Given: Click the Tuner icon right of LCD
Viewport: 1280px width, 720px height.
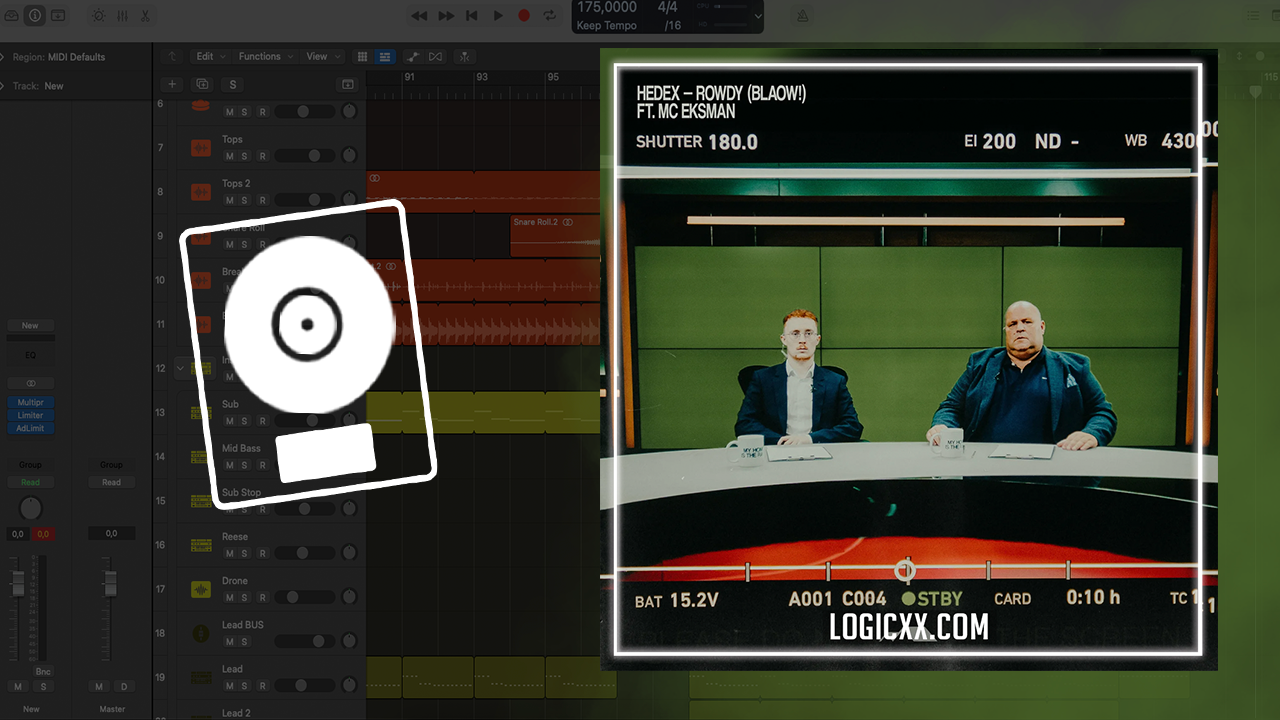Looking at the screenshot, I should point(802,15).
